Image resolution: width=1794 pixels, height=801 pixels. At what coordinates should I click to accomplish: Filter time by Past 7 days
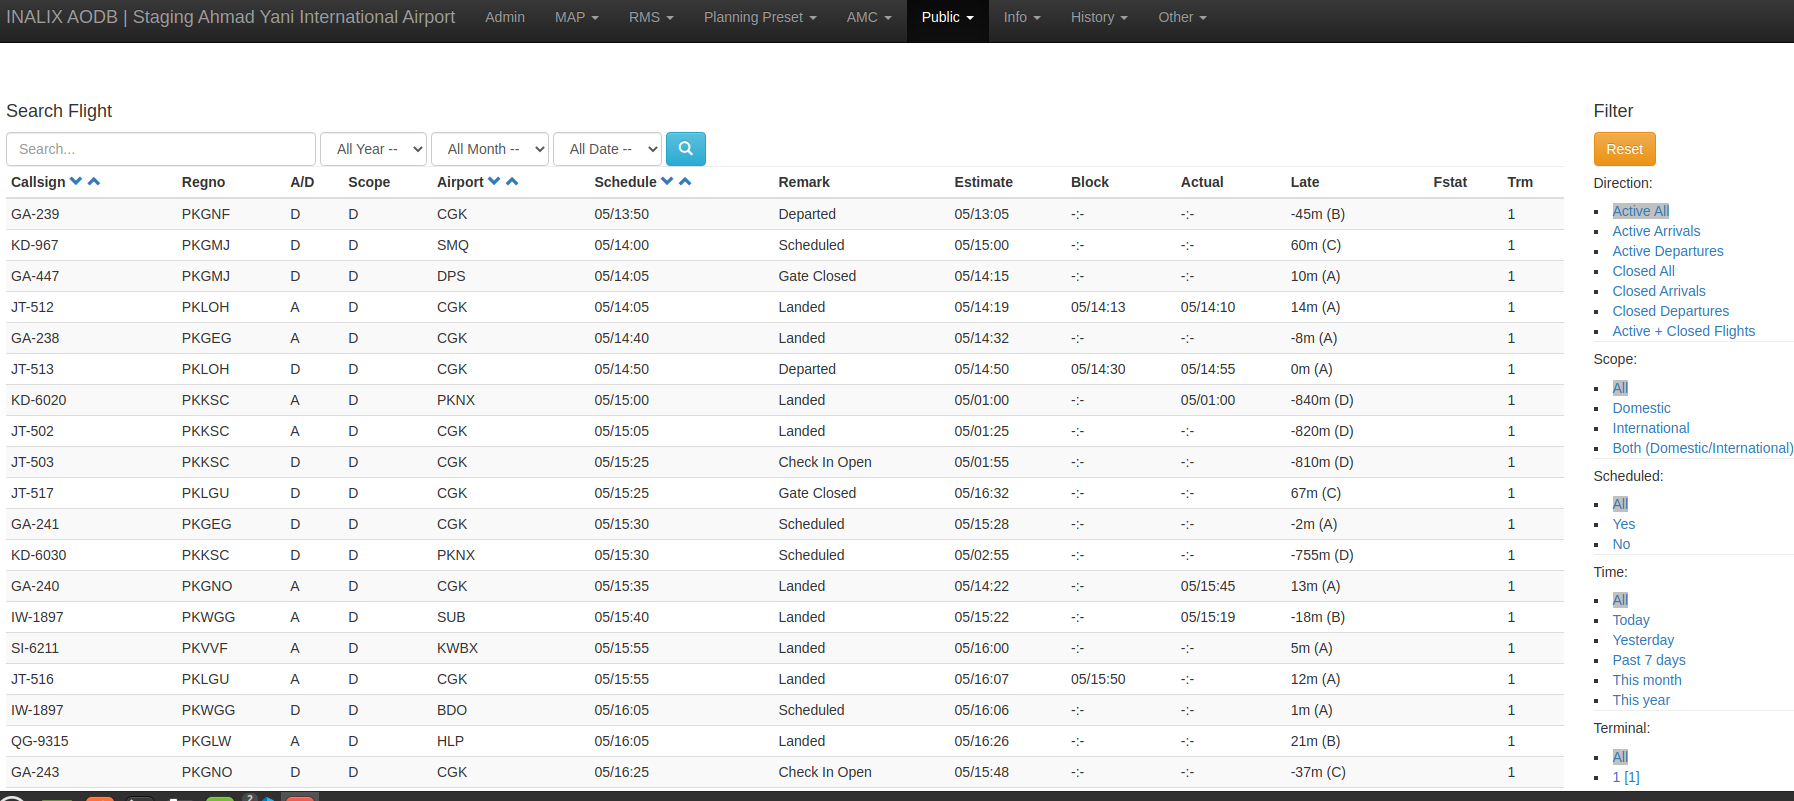(x=1648, y=660)
